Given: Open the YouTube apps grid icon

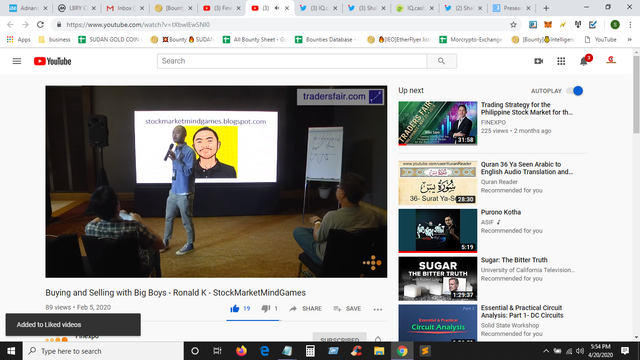Looking at the screenshot, I should tap(561, 61).
